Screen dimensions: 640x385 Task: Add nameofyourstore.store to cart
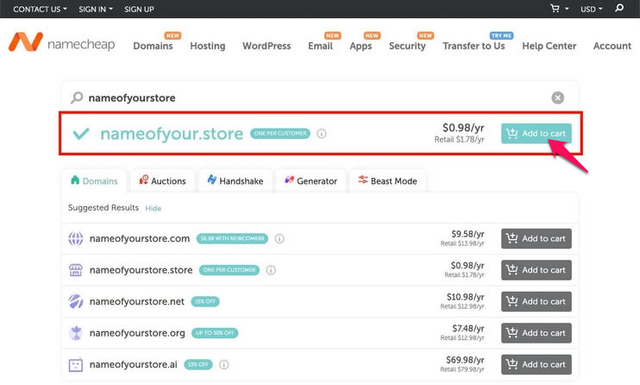[x=536, y=270]
